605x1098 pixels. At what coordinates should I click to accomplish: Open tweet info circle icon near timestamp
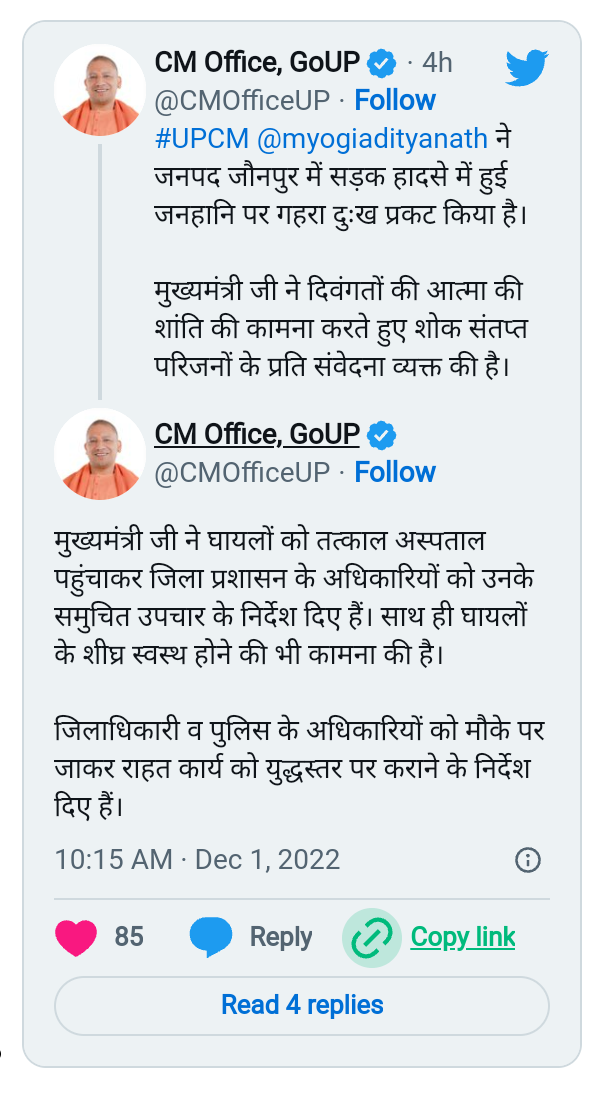pos(528,859)
